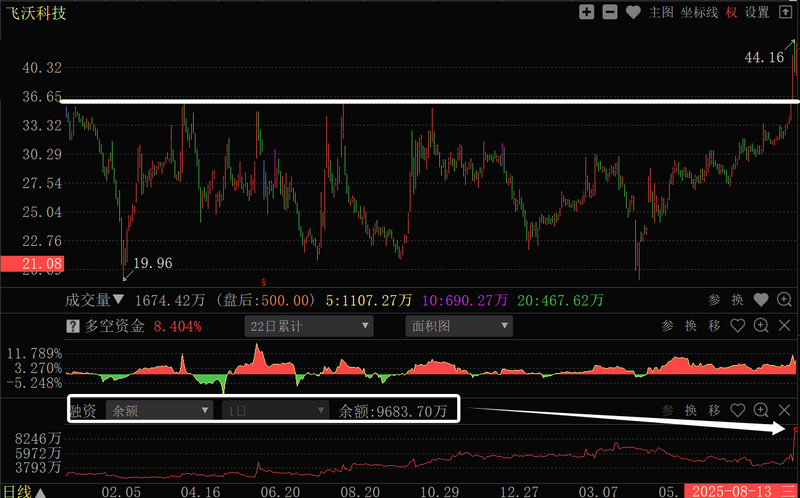The image size is (800, 498).
Task: Open 设置 chart settings
Action: pyautogui.click(x=757, y=12)
